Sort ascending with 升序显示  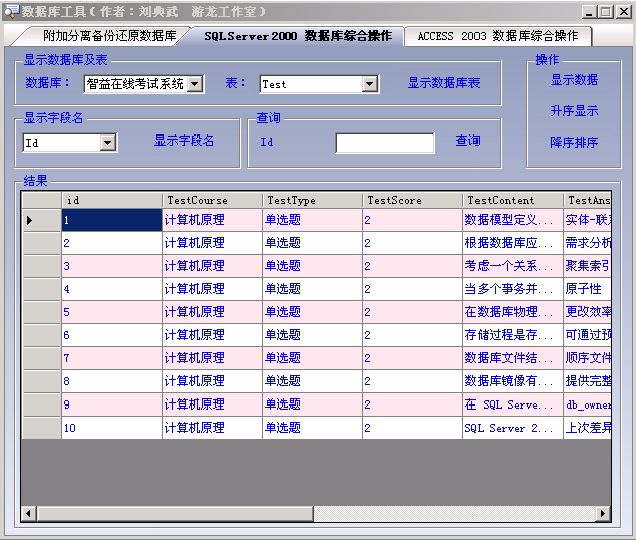click(574, 111)
